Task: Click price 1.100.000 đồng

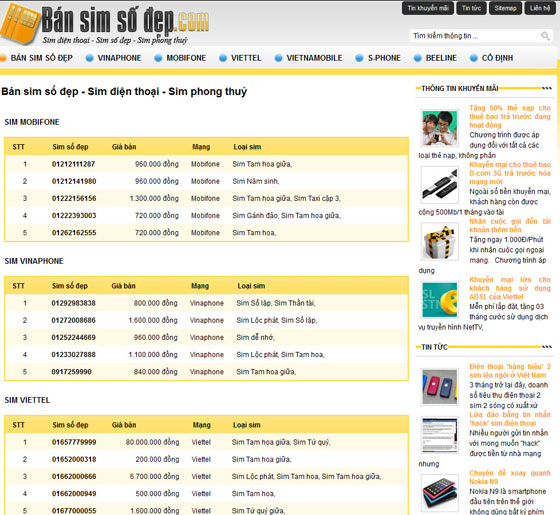Action: coord(153,354)
